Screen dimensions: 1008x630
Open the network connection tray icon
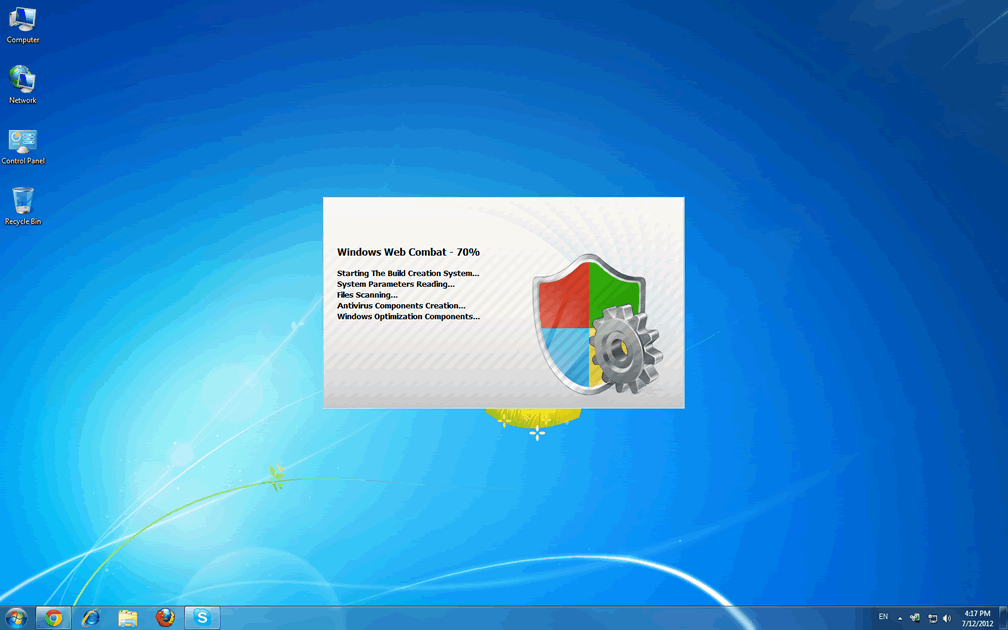pos(932,618)
